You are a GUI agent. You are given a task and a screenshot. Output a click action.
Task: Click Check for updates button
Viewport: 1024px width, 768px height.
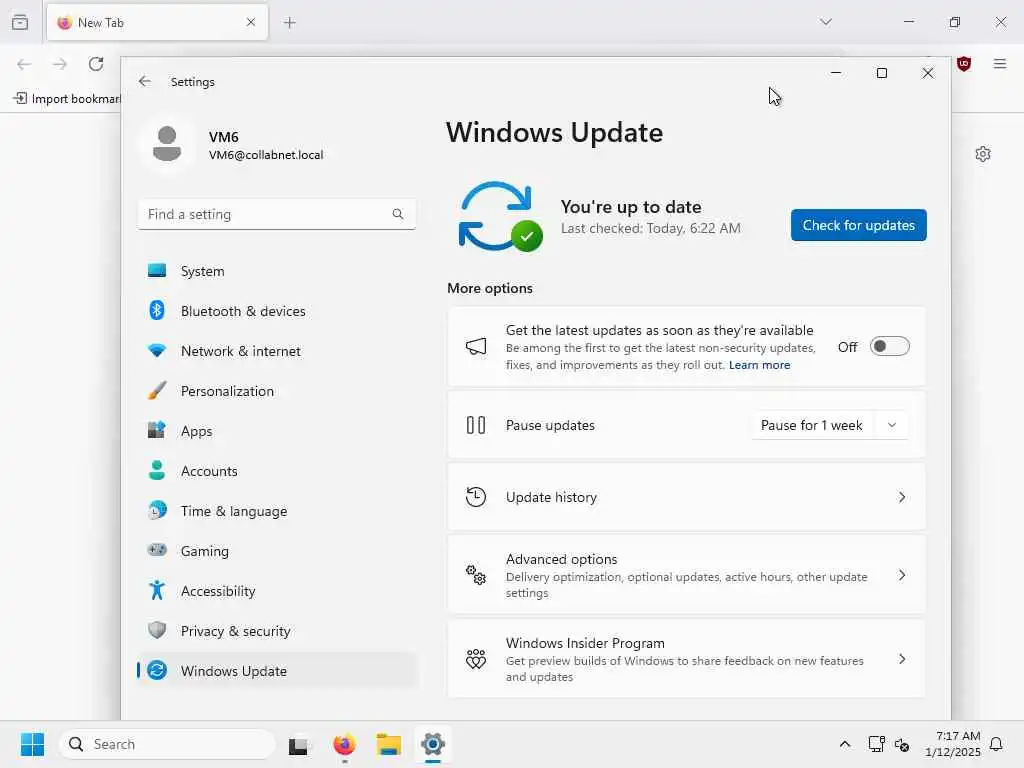[x=858, y=225]
